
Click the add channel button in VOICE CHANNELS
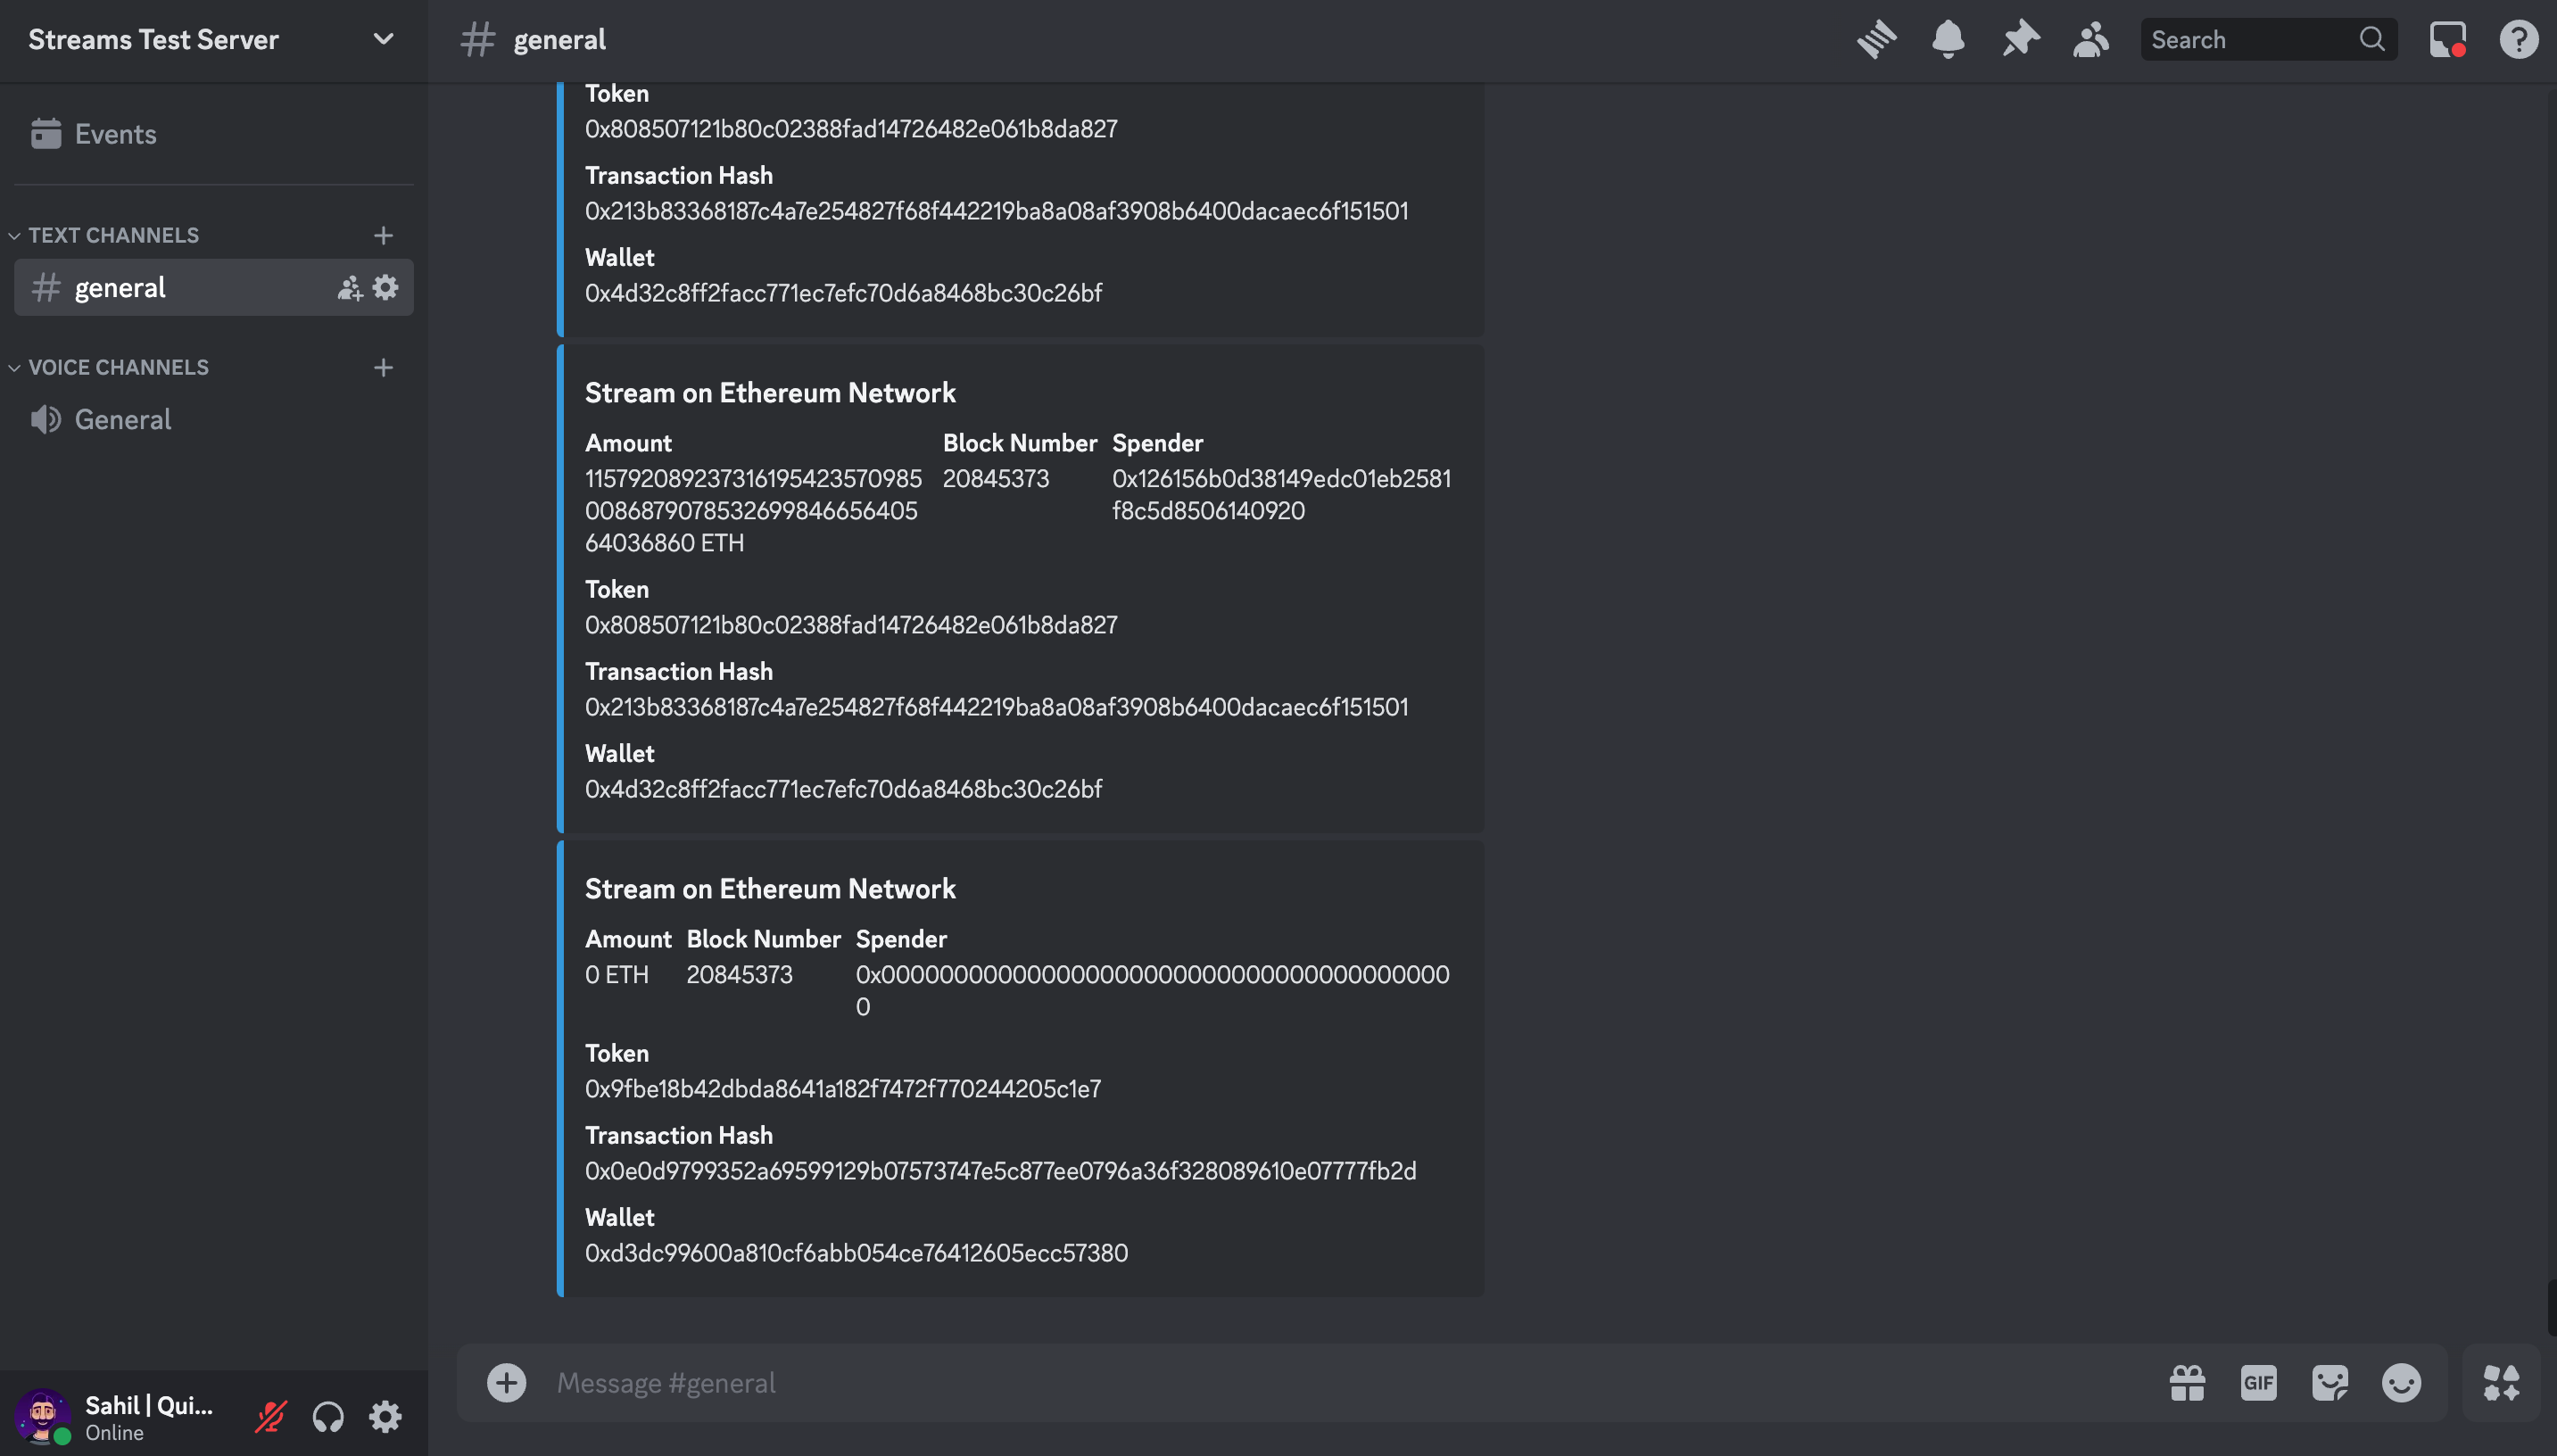(x=383, y=367)
